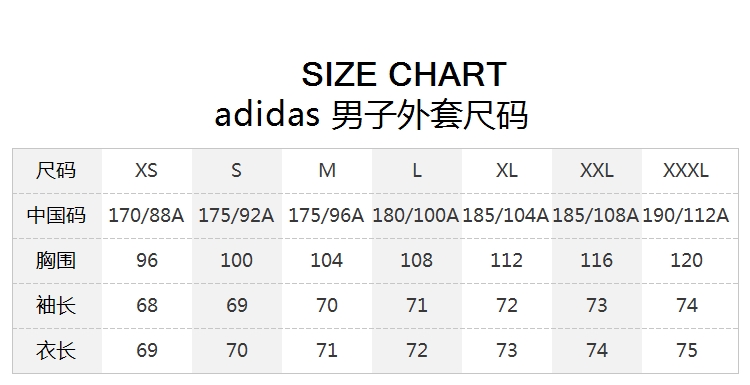Select chest measurement 120 for XXXL
750x385 pixels.
click(x=686, y=260)
